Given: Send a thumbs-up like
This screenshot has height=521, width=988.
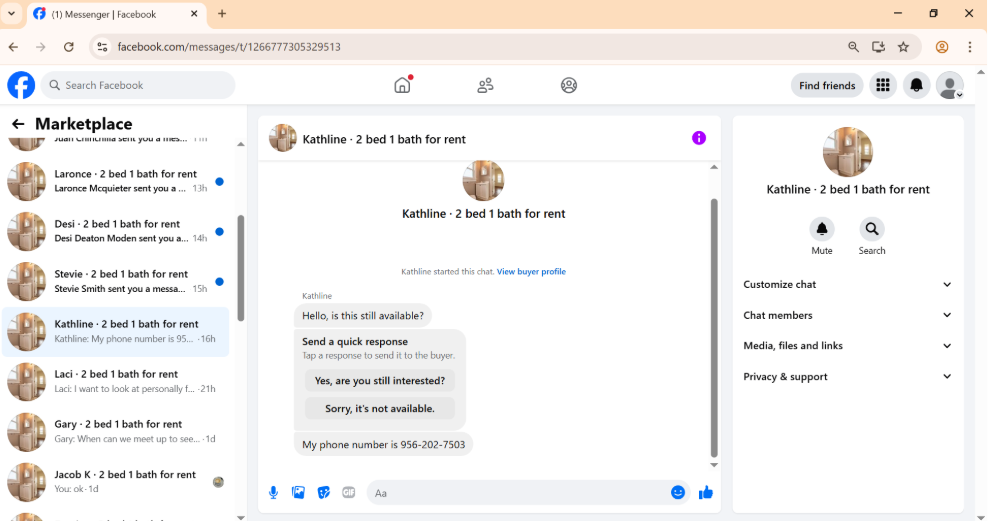Looking at the screenshot, I should [706, 493].
